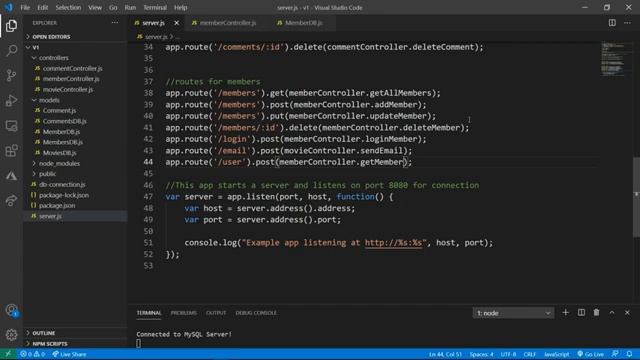Open the Azure view in activity bar
Viewport: 640px width, 360px height.
[x=11, y=176]
